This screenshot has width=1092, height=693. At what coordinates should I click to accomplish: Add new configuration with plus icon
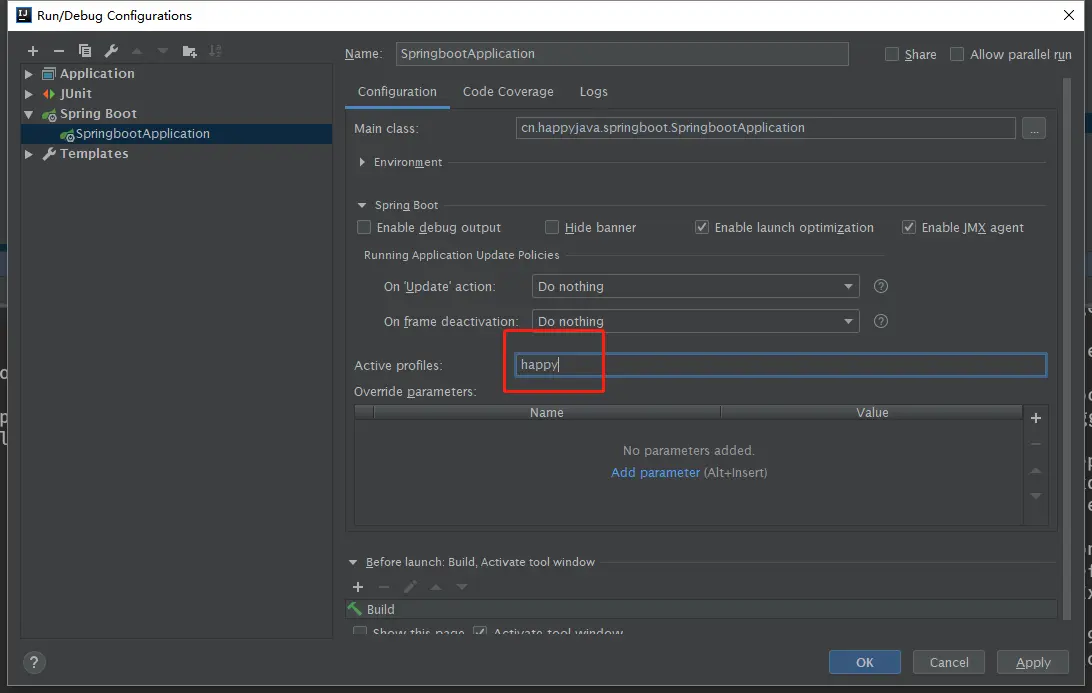[33, 51]
